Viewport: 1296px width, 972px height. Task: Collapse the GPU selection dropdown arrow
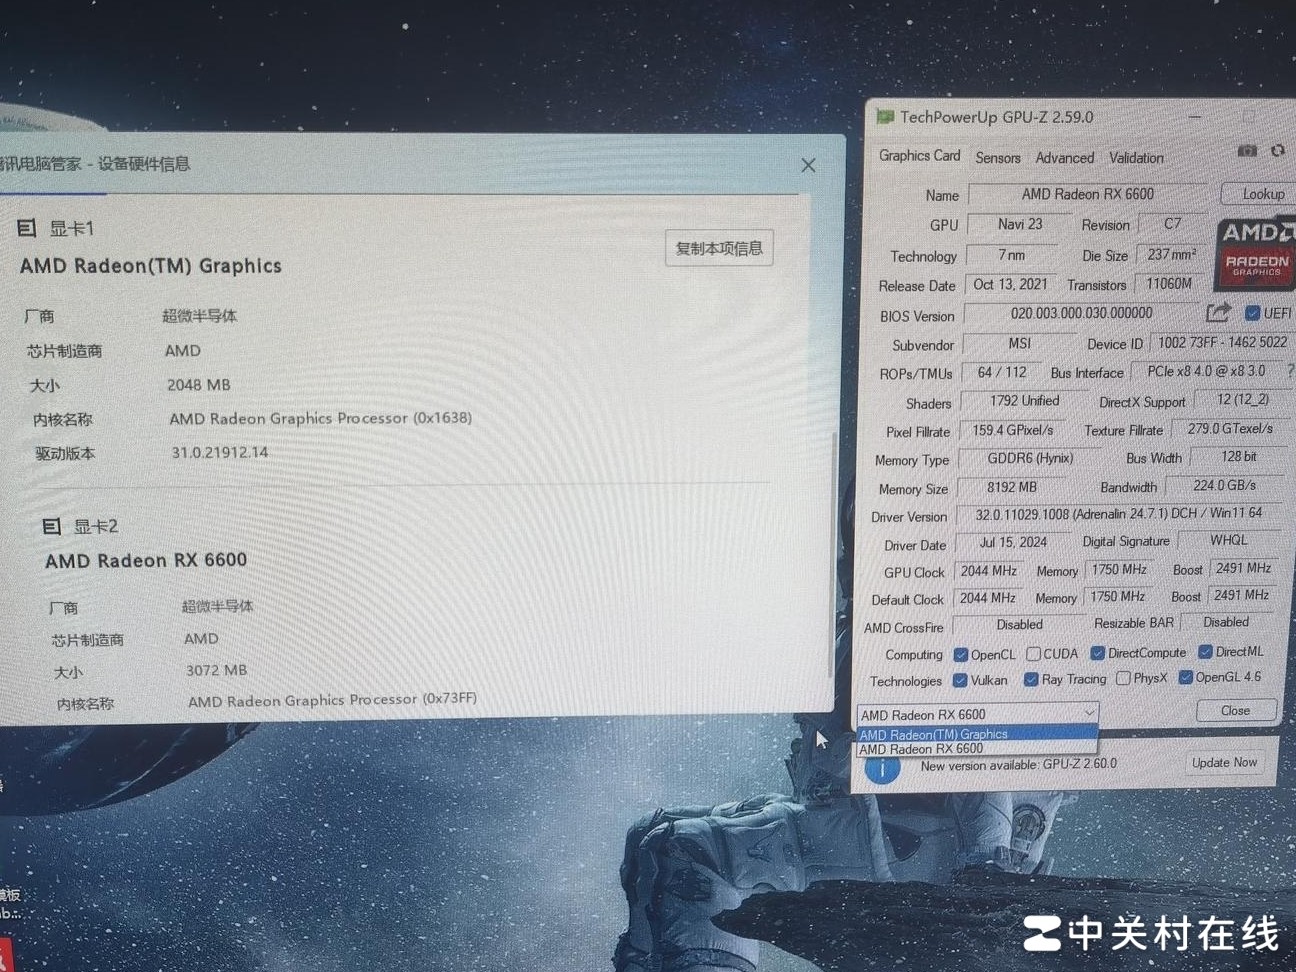coord(1089,713)
